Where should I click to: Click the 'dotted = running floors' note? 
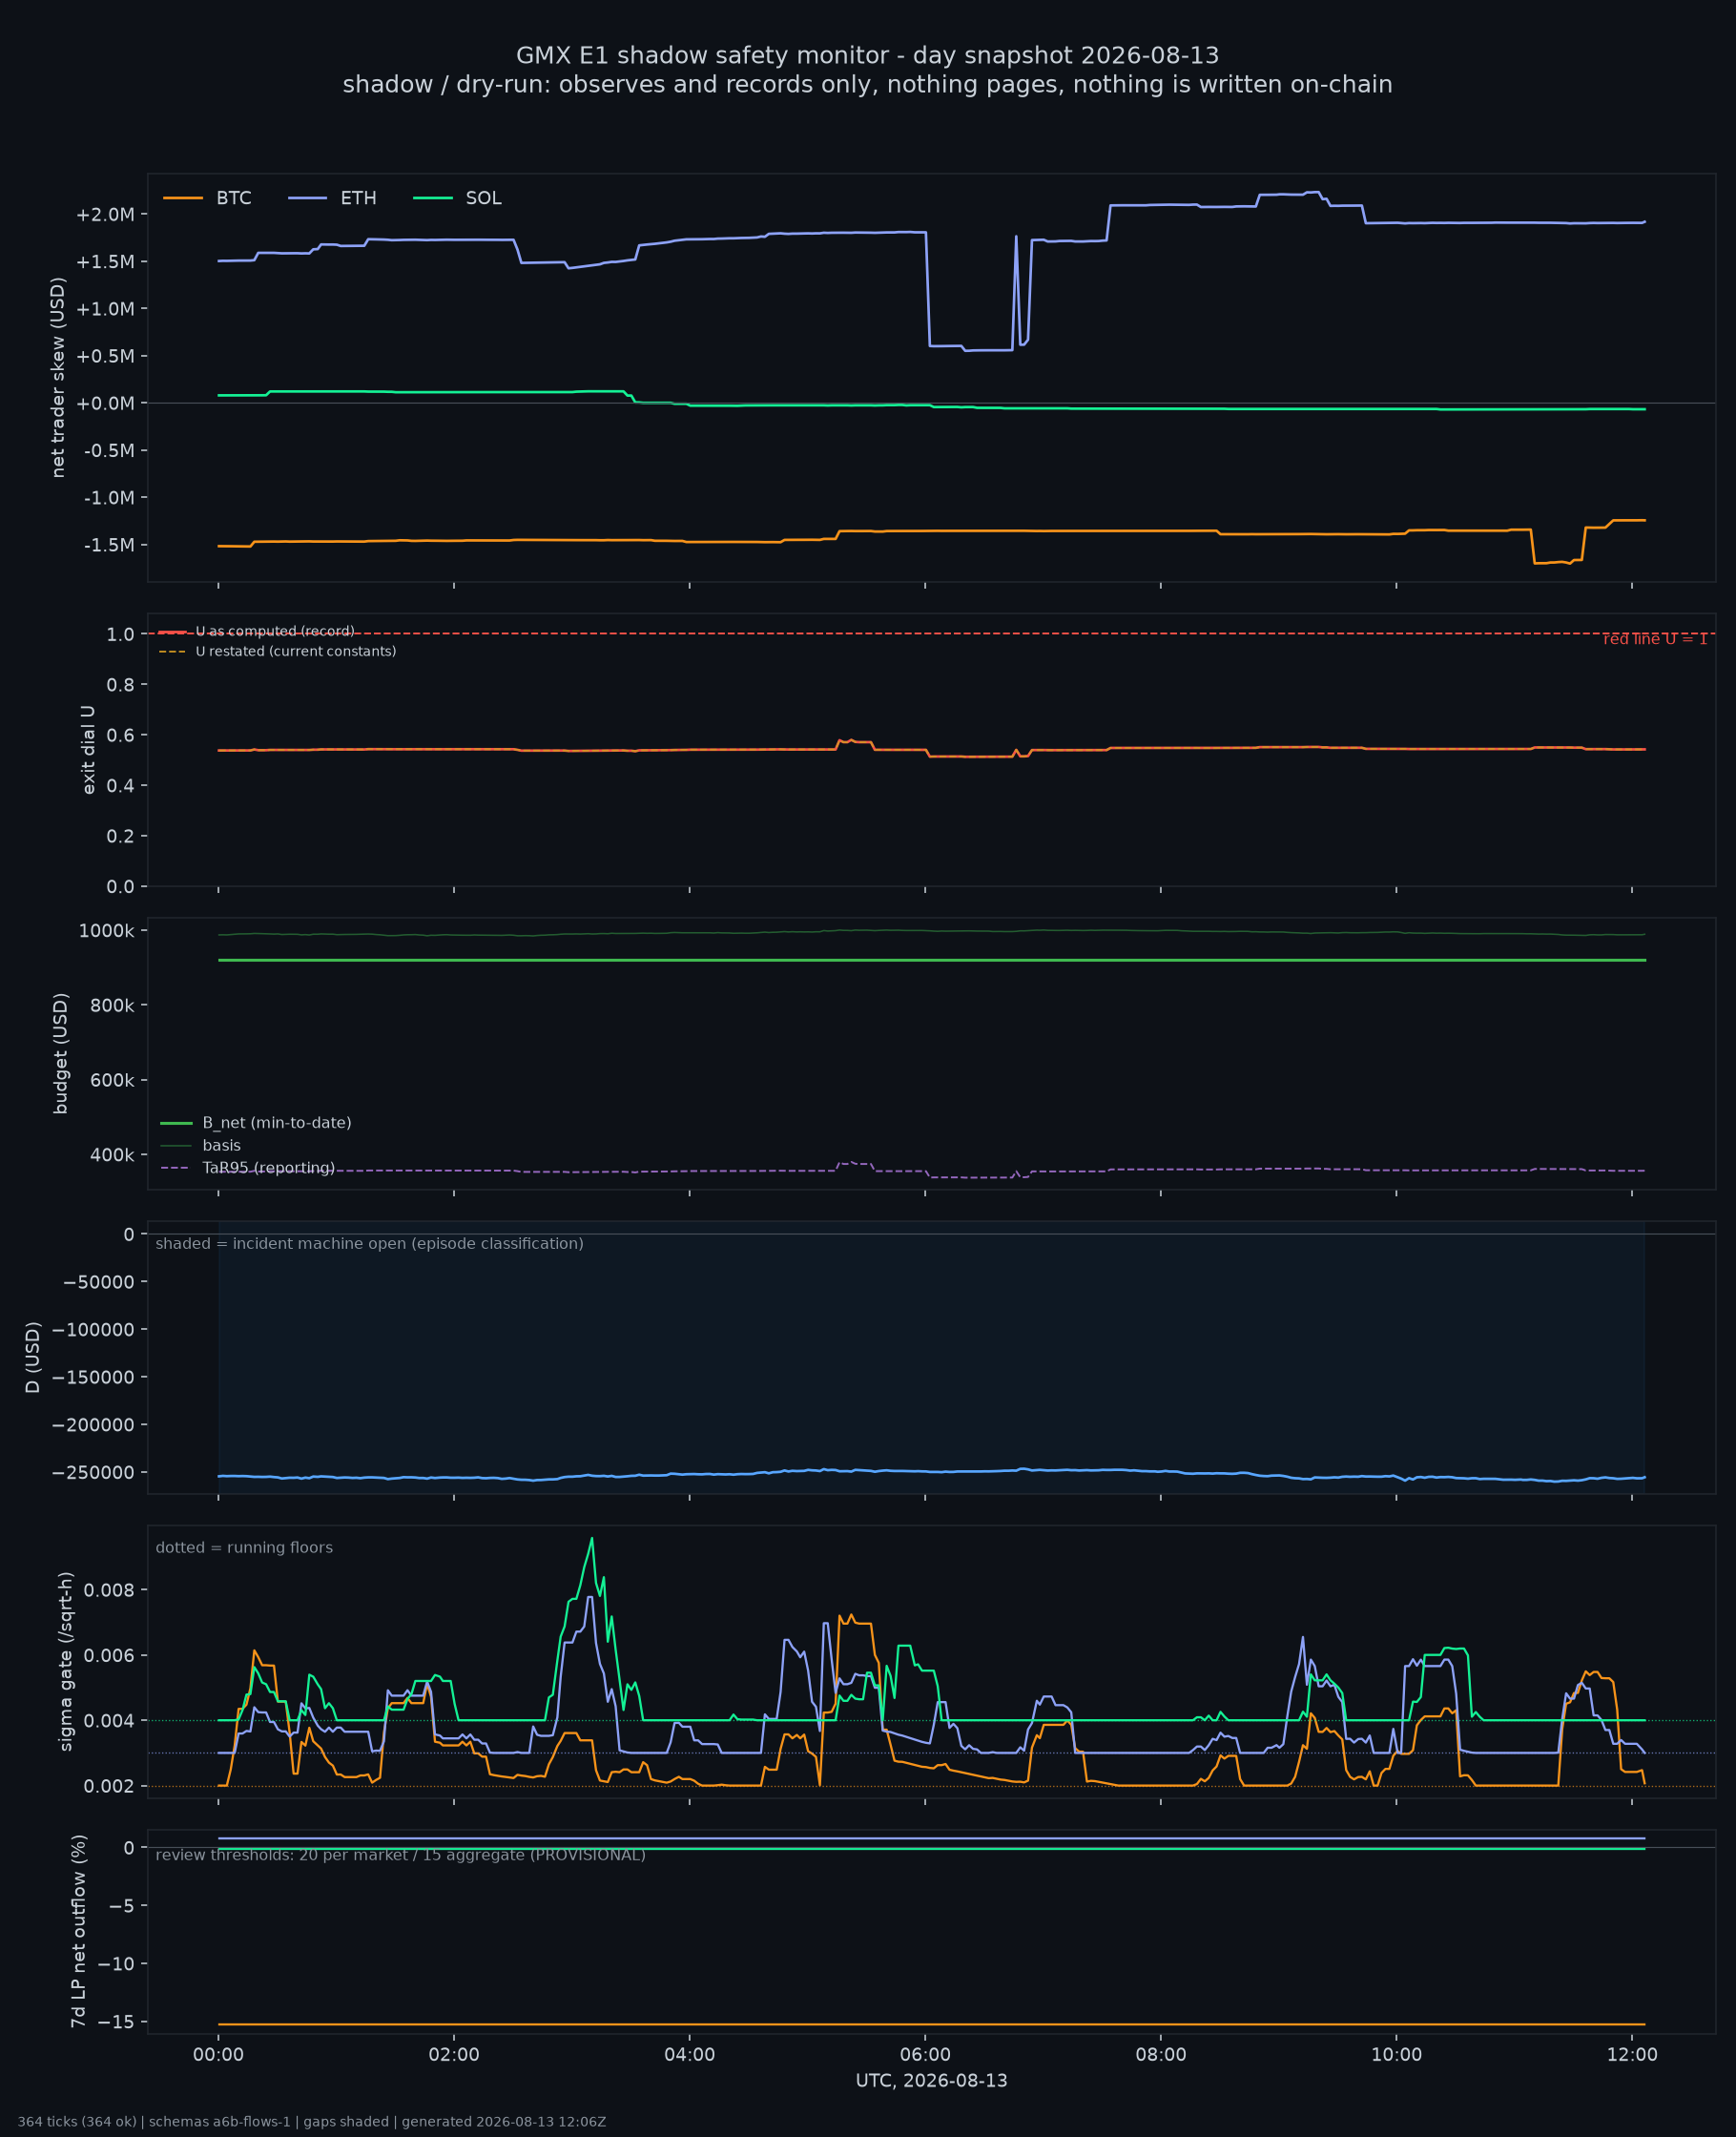244,1547
